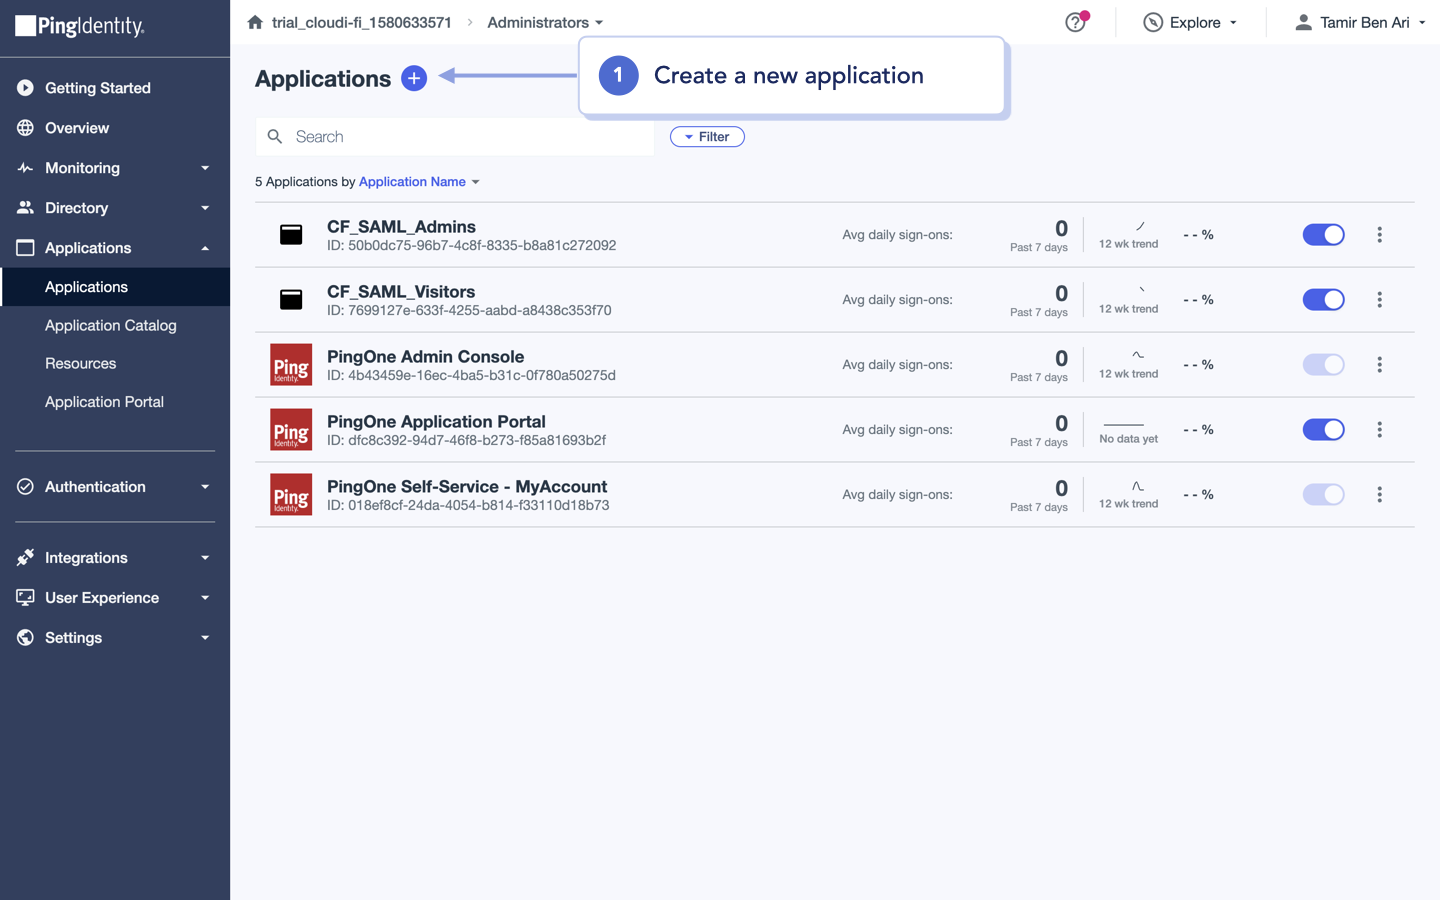Open the Application Name sort dropdown

[x=411, y=182]
